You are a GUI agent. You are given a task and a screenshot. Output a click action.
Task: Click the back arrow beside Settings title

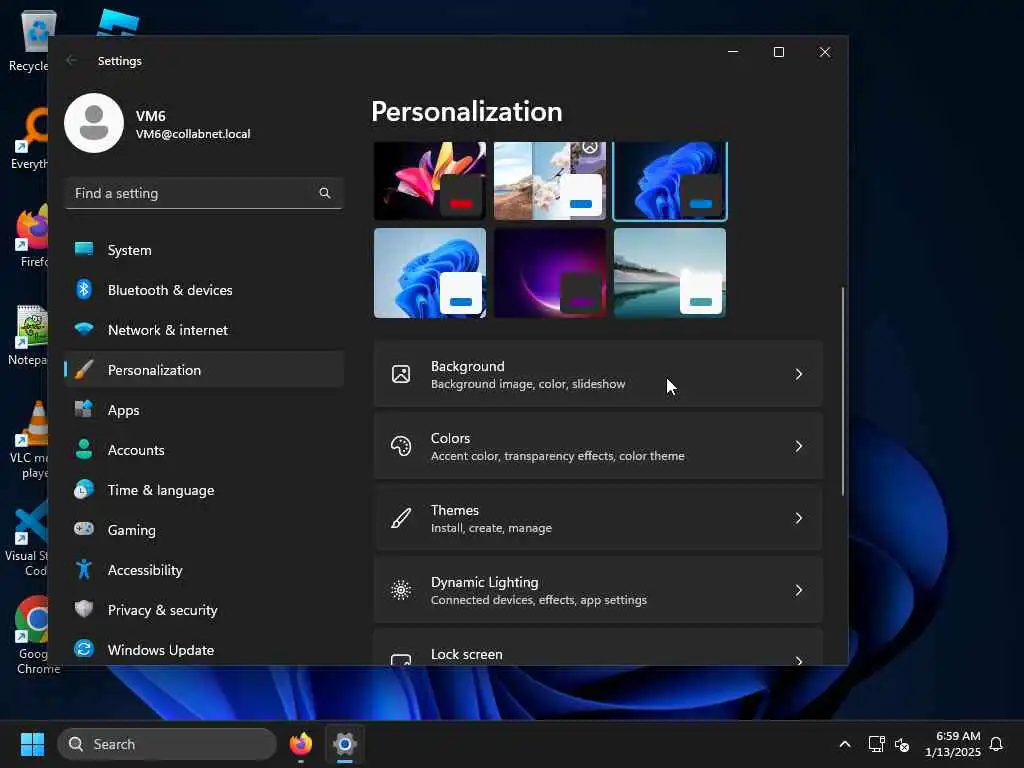[x=71, y=60]
